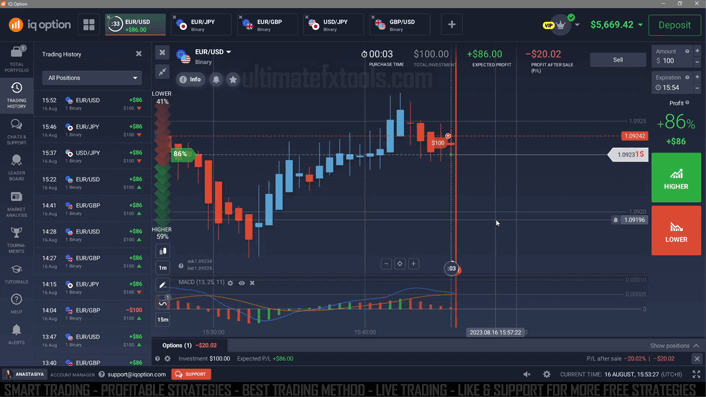The width and height of the screenshot is (706, 397).
Task: Increase Expiration time with plus stepper
Action: tap(697, 77)
